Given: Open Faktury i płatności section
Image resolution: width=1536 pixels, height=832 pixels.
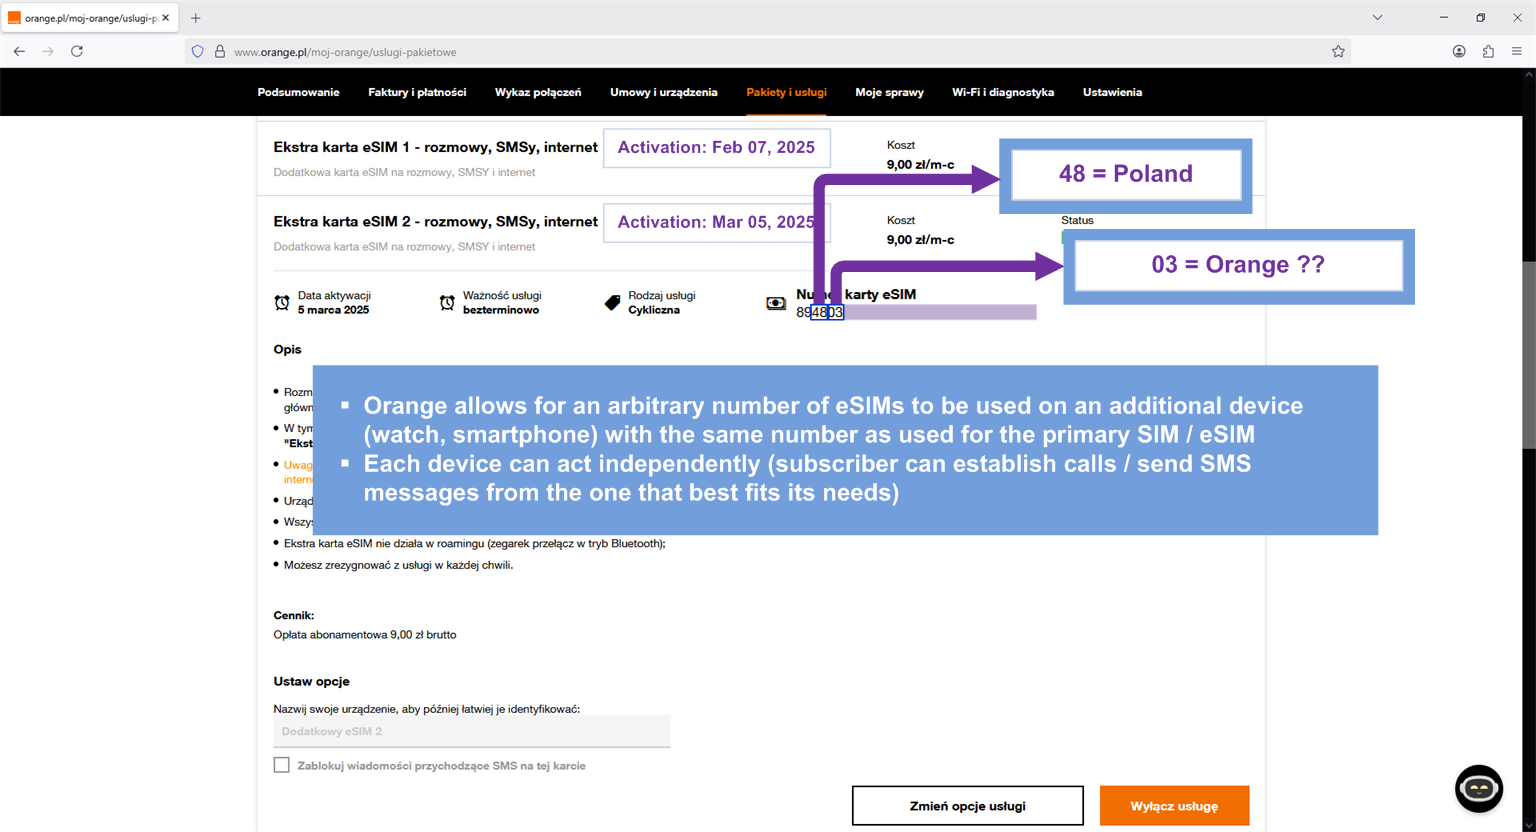Looking at the screenshot, I should pyautogui.click(x=417, y=92).
